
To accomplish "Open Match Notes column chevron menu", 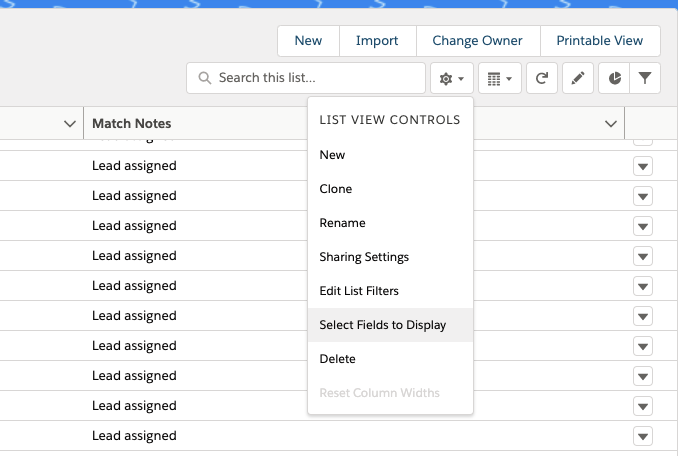I will click(x=611, y=124).
